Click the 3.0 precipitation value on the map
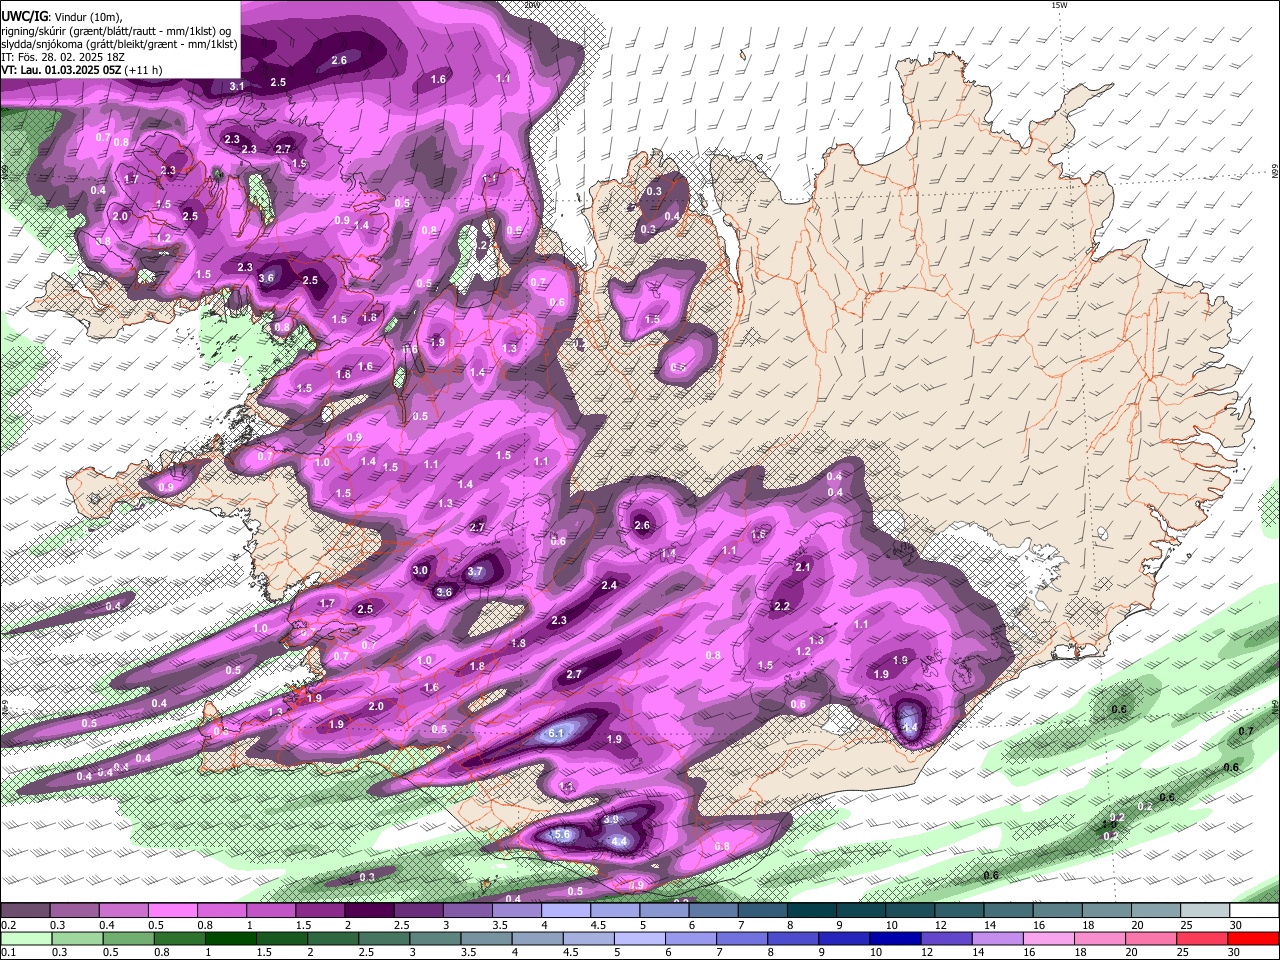The height and width of the screenshot is (960, 1280). click(x=420, y=571)
